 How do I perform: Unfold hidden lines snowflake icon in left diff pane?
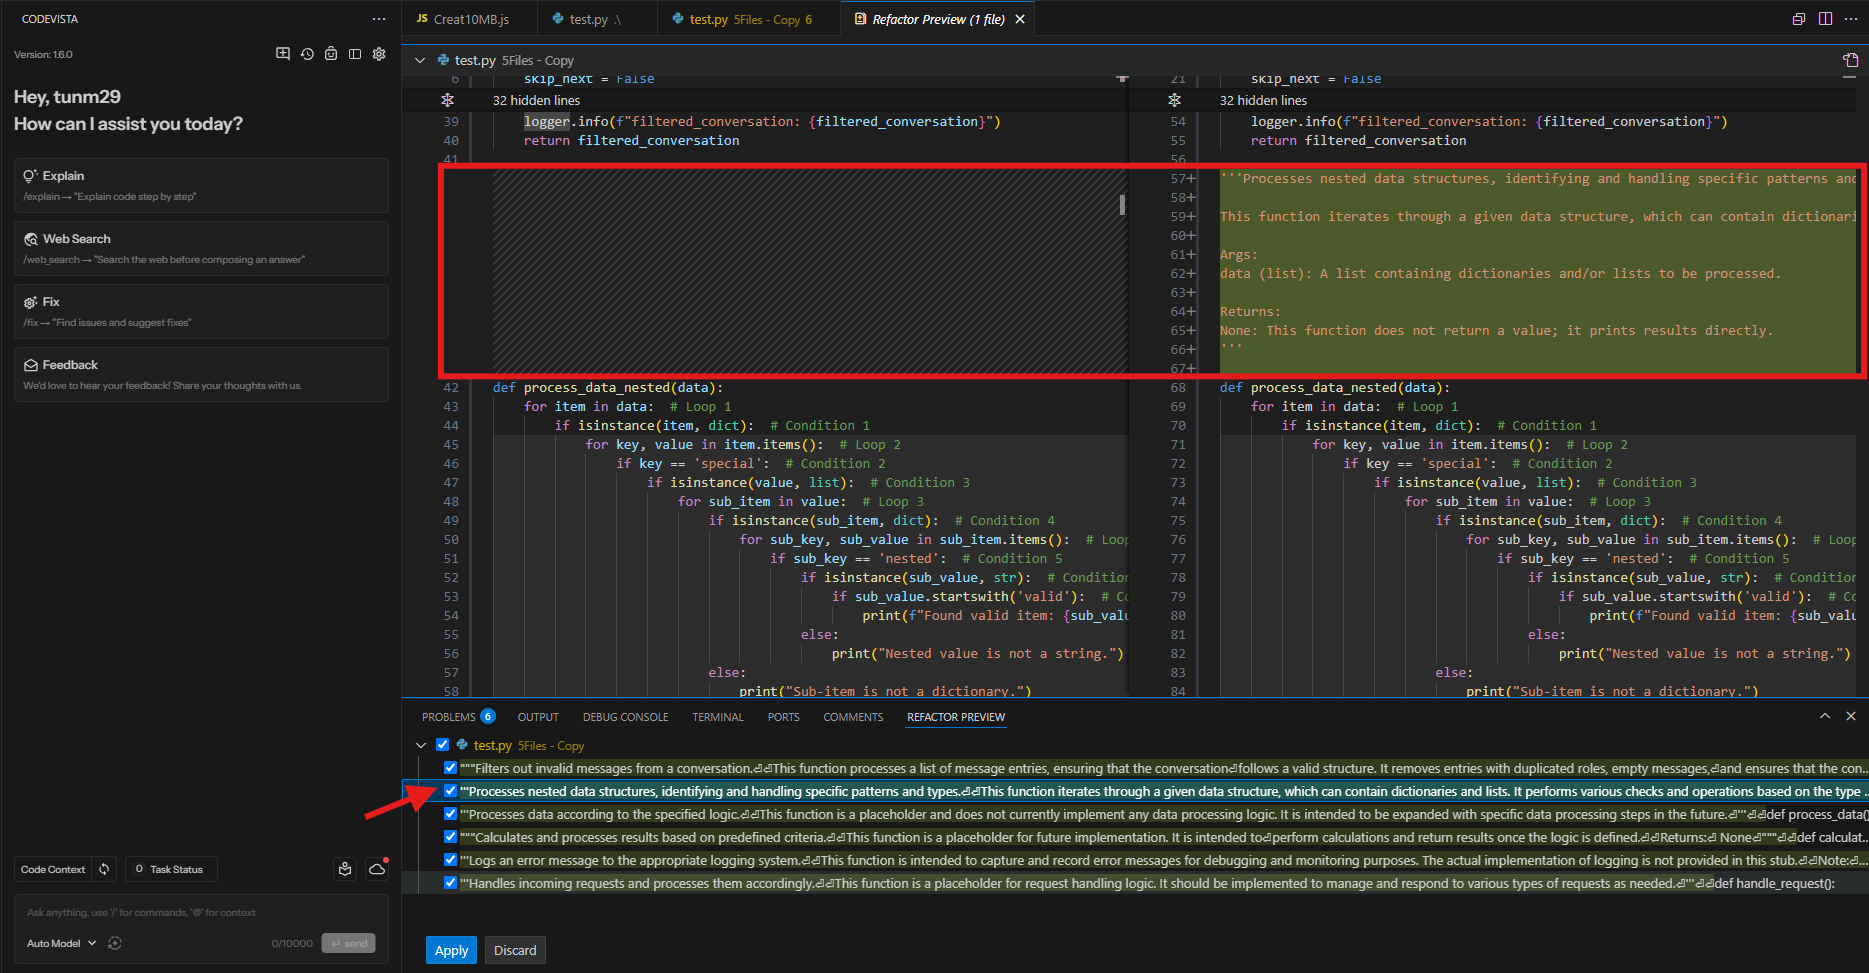(447, 100)
